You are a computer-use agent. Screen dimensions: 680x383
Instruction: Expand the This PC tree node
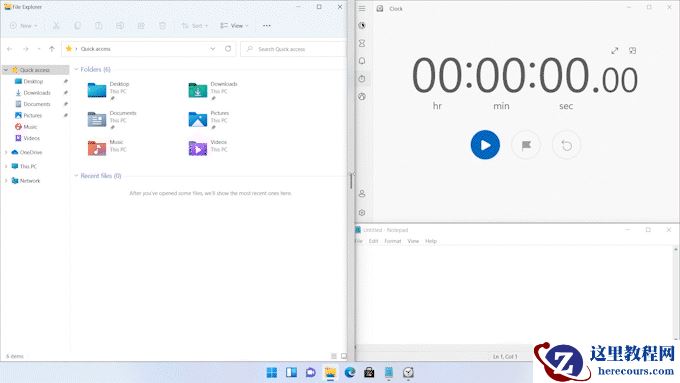(6, 166)
